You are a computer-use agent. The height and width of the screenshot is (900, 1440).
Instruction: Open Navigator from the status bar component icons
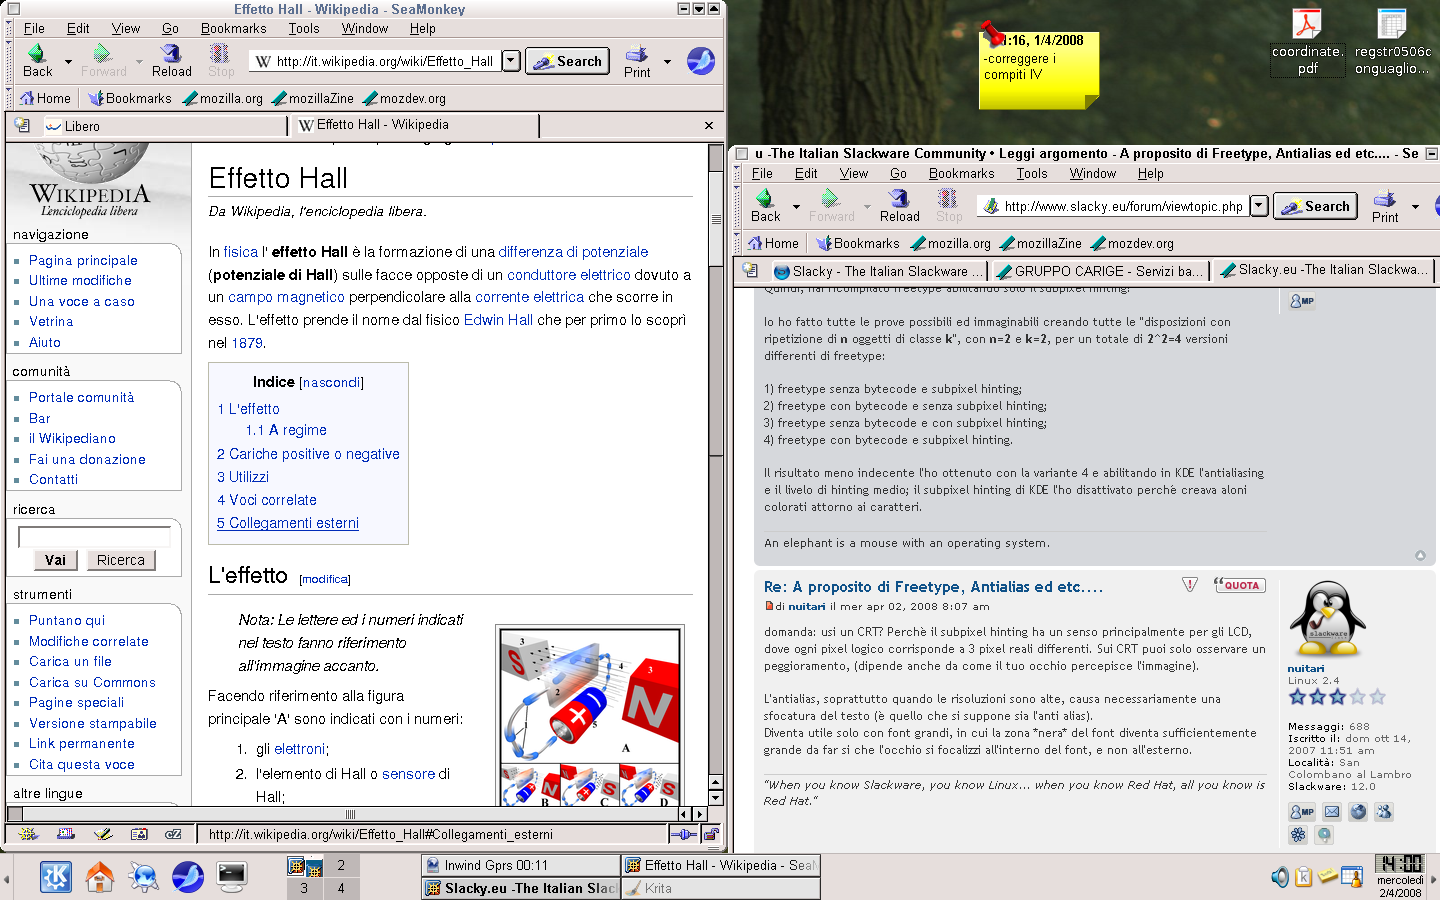click(x=29, y=834)
